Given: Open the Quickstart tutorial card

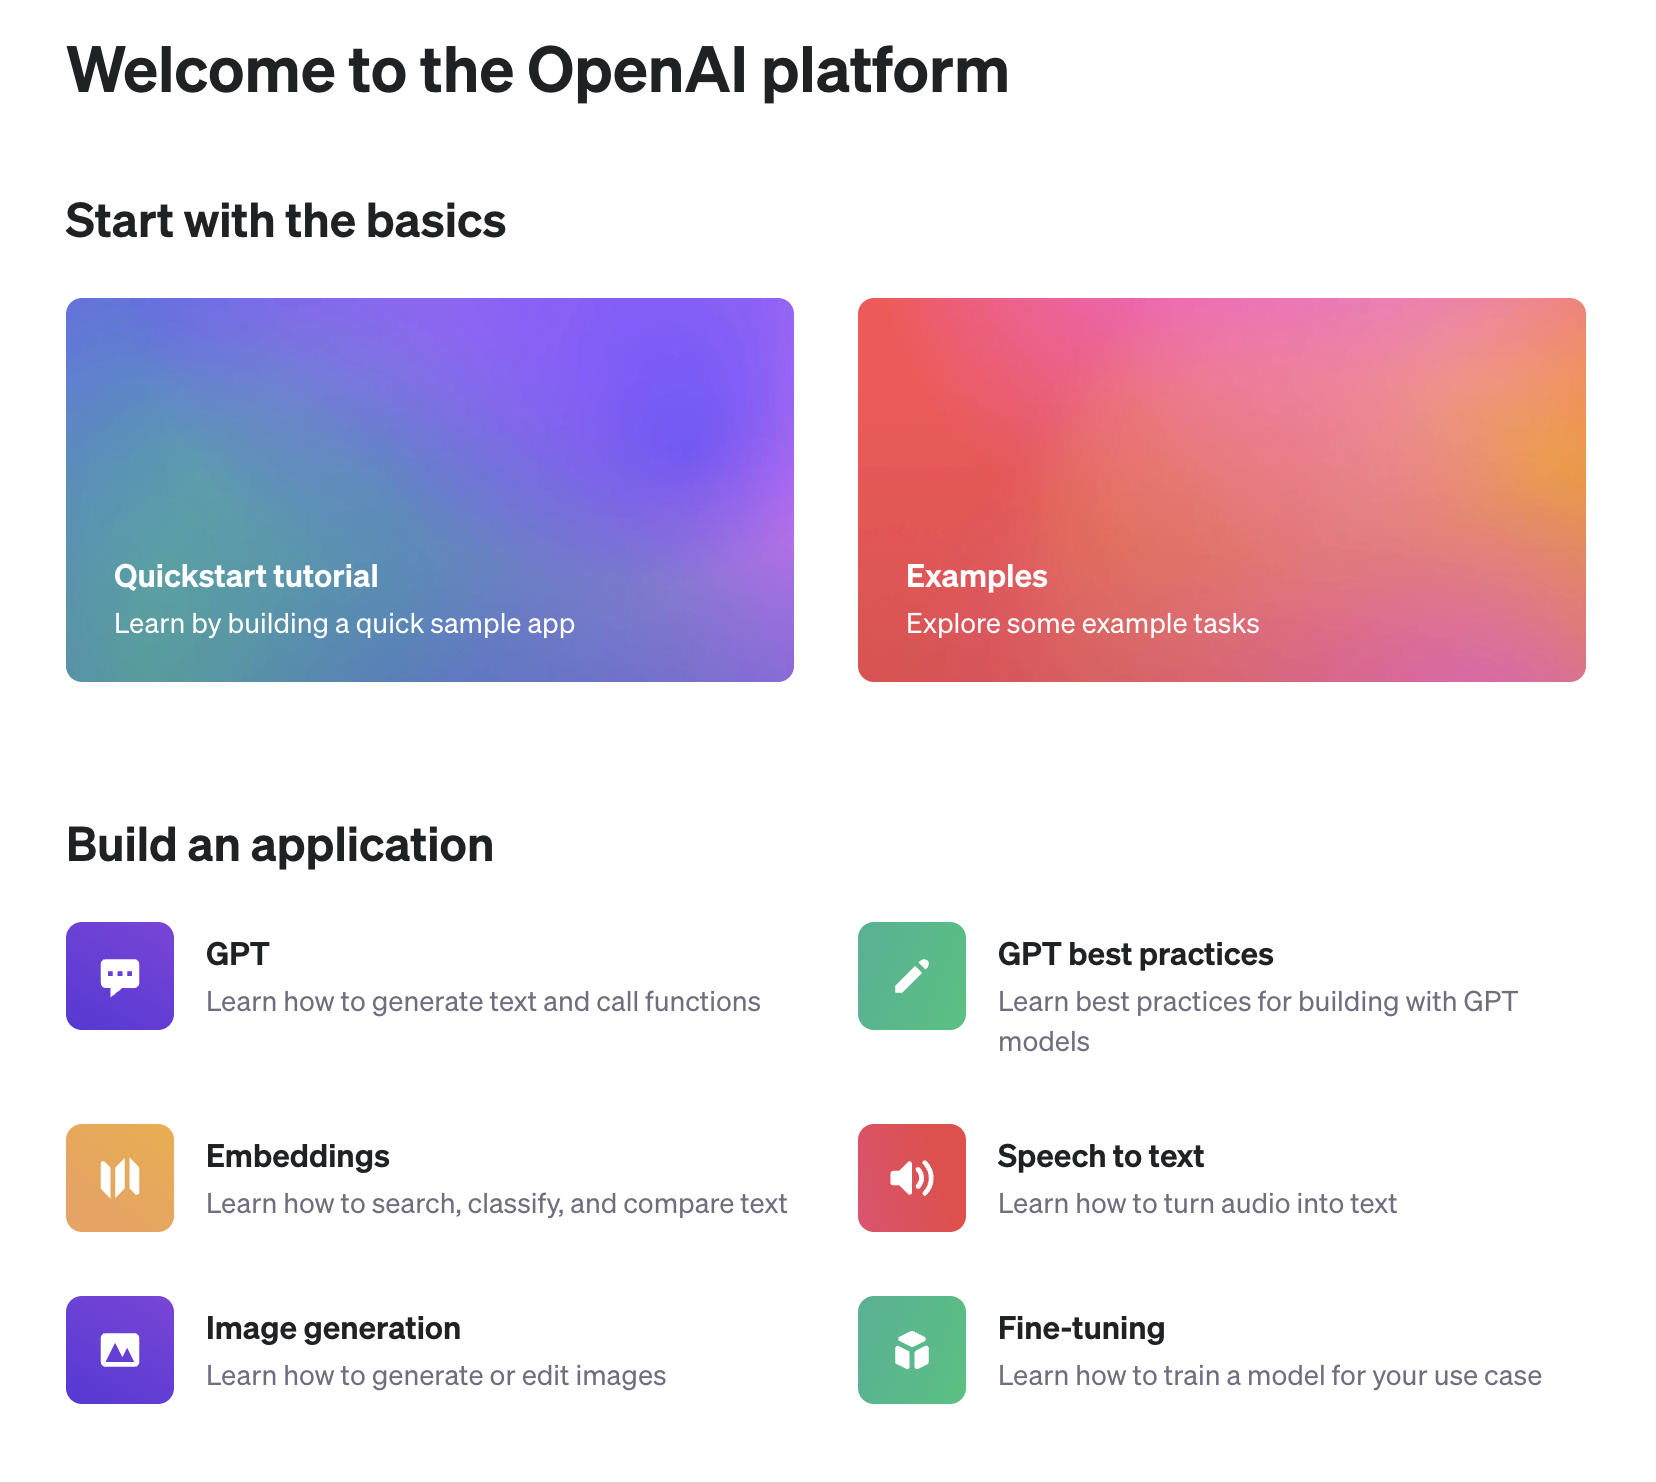Looking at the screenshot, I should [430, 490].
